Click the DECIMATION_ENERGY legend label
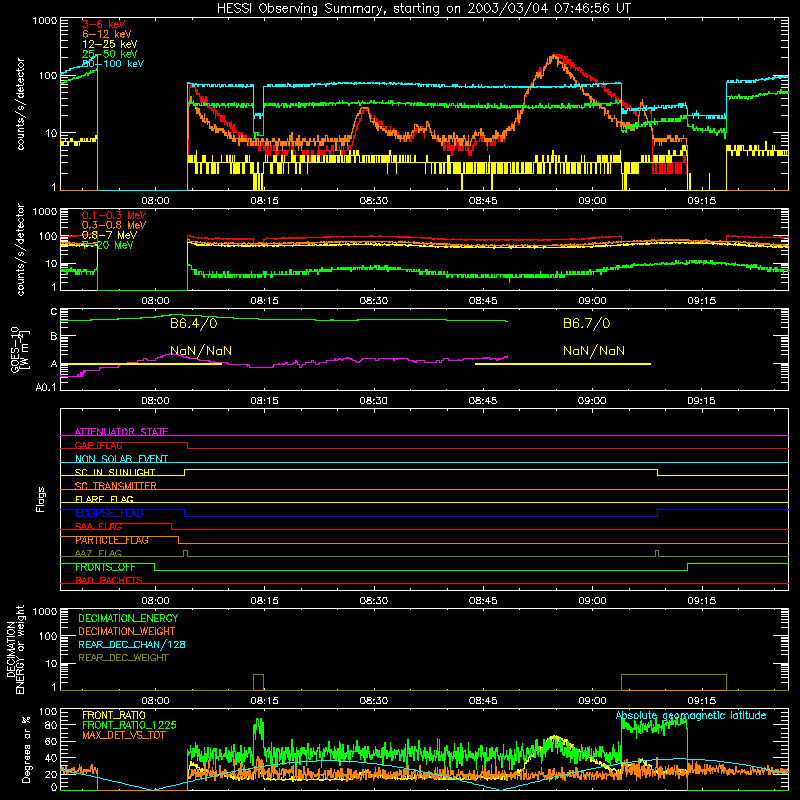The width and height of the screenshot is (800, 800). pos(128,618)
